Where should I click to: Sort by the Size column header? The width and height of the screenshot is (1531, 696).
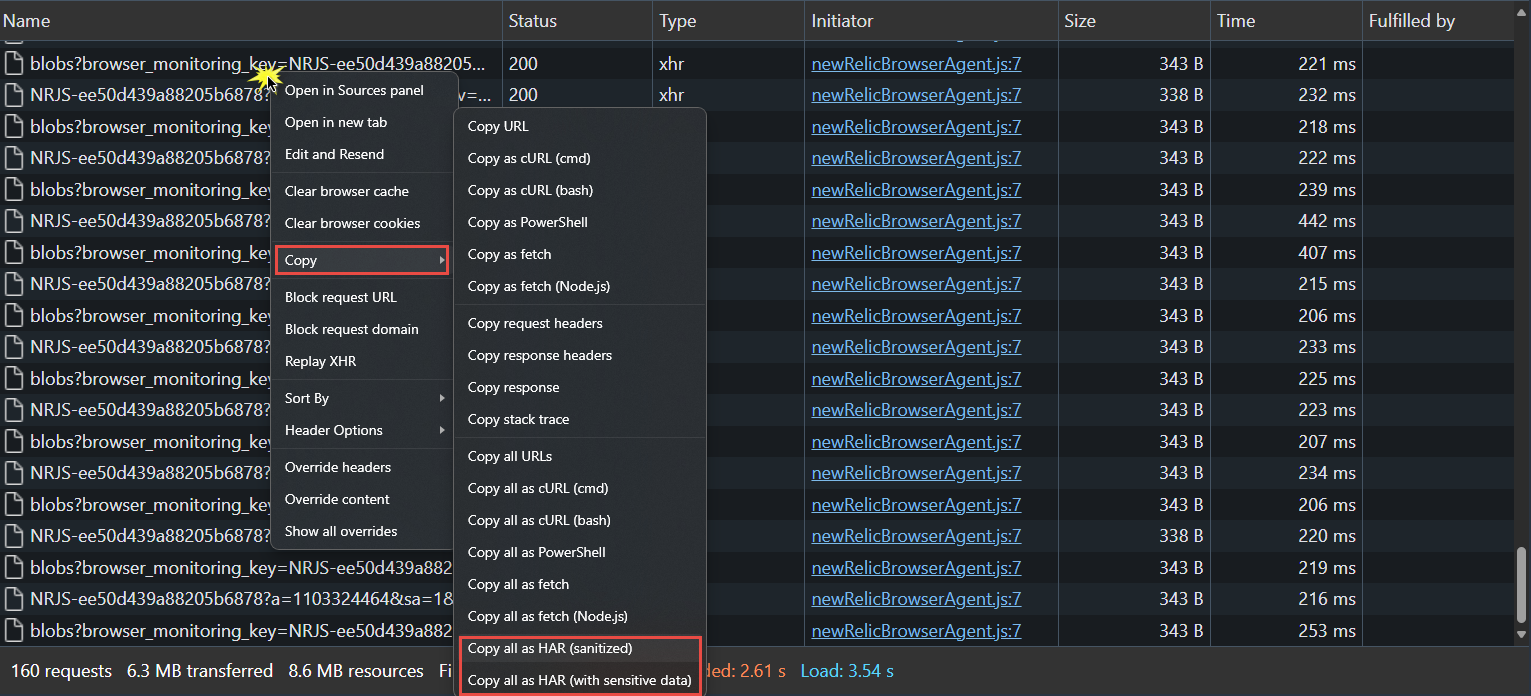(x=1080, y=20)
